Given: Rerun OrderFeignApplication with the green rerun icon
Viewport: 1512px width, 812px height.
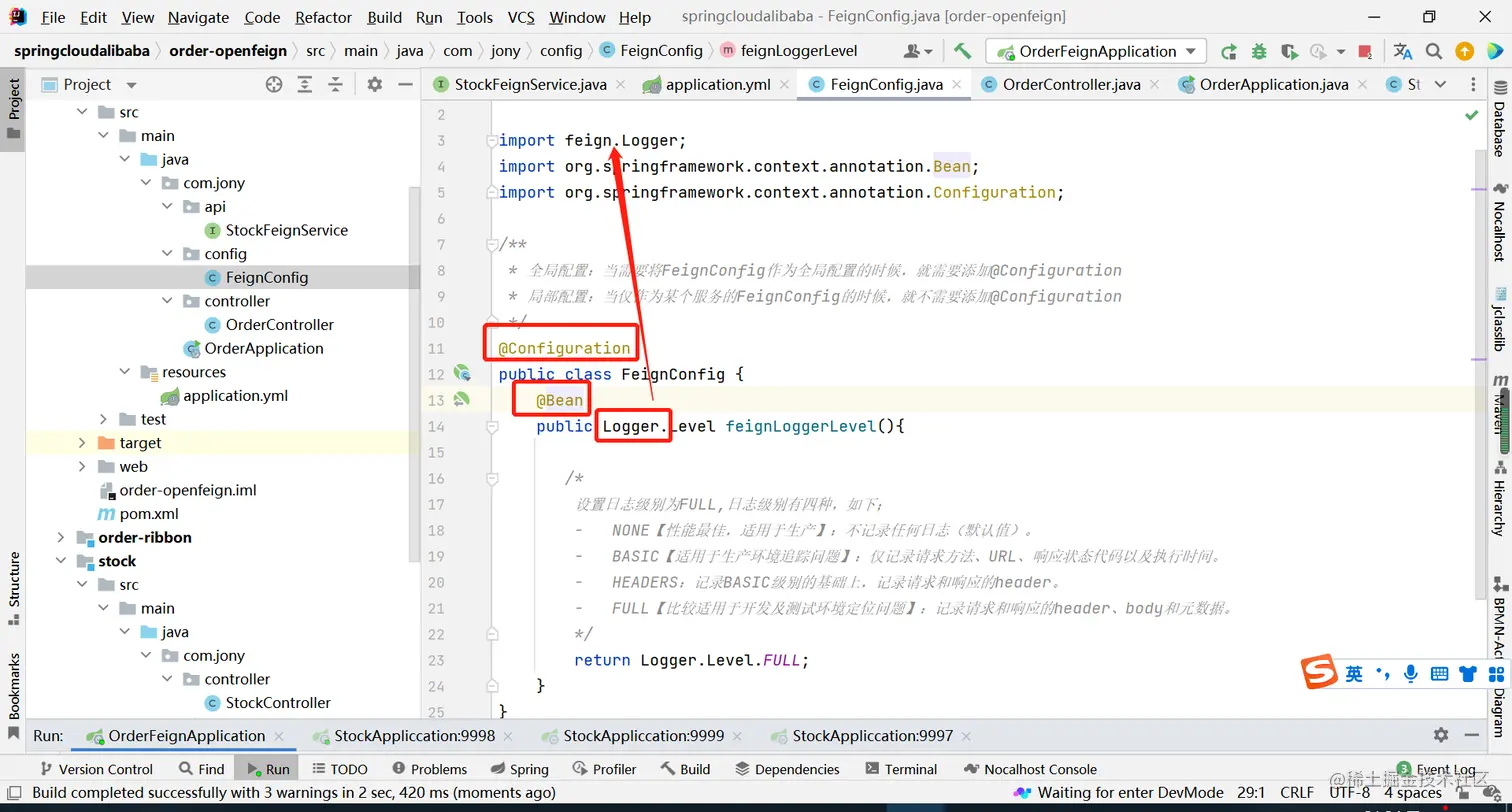Looking at the screenshot, I should pyautogui.click(x=1229, y=51).
